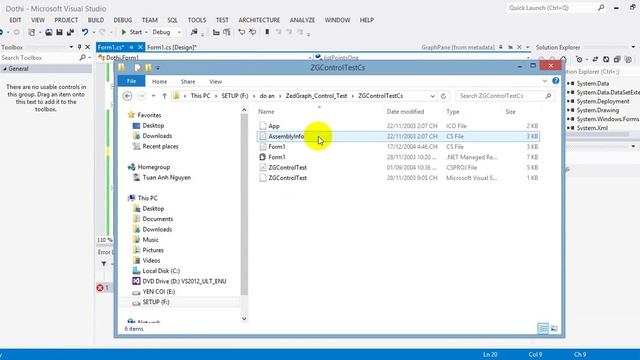Click the Save All icon in Visual Studio

click(x=70, y=32)
